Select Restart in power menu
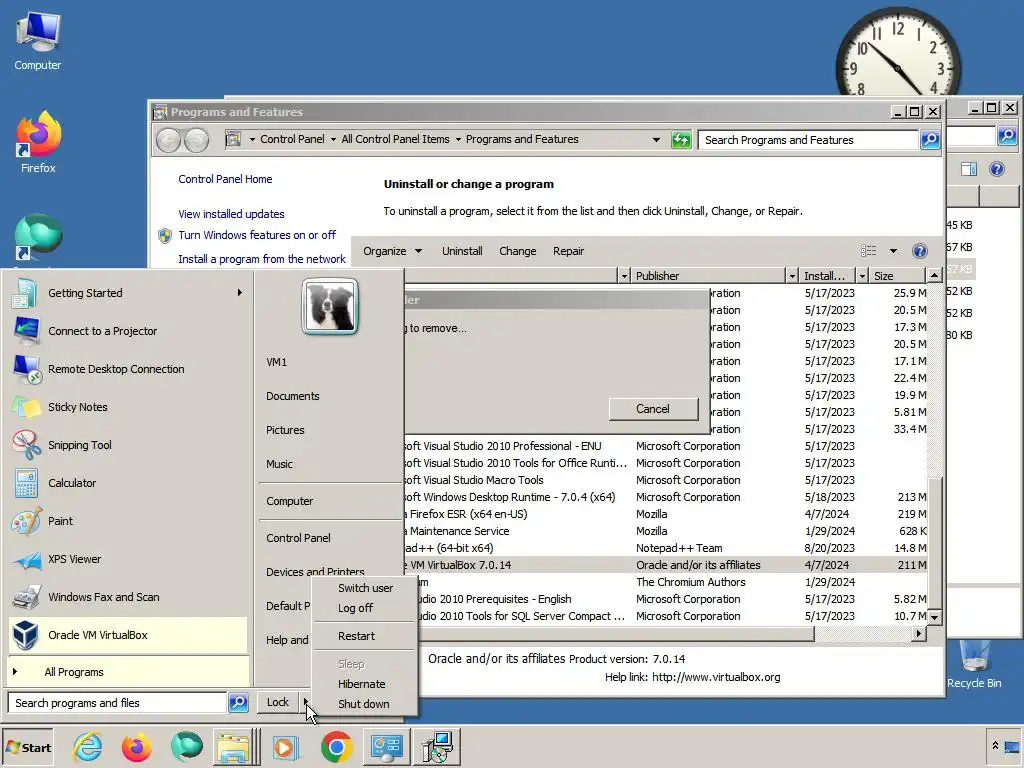This screenshot has height=768, width=1024. (x=356, y=636)
